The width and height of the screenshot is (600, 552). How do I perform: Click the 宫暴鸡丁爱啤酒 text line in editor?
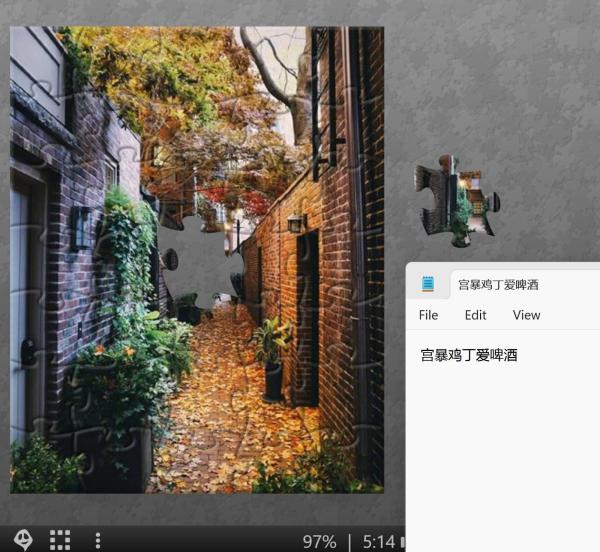(x=469, y=355)
